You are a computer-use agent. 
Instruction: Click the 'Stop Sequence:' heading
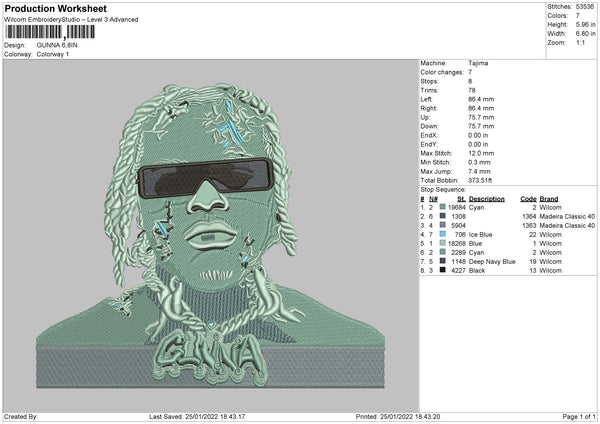click(443, 190)
